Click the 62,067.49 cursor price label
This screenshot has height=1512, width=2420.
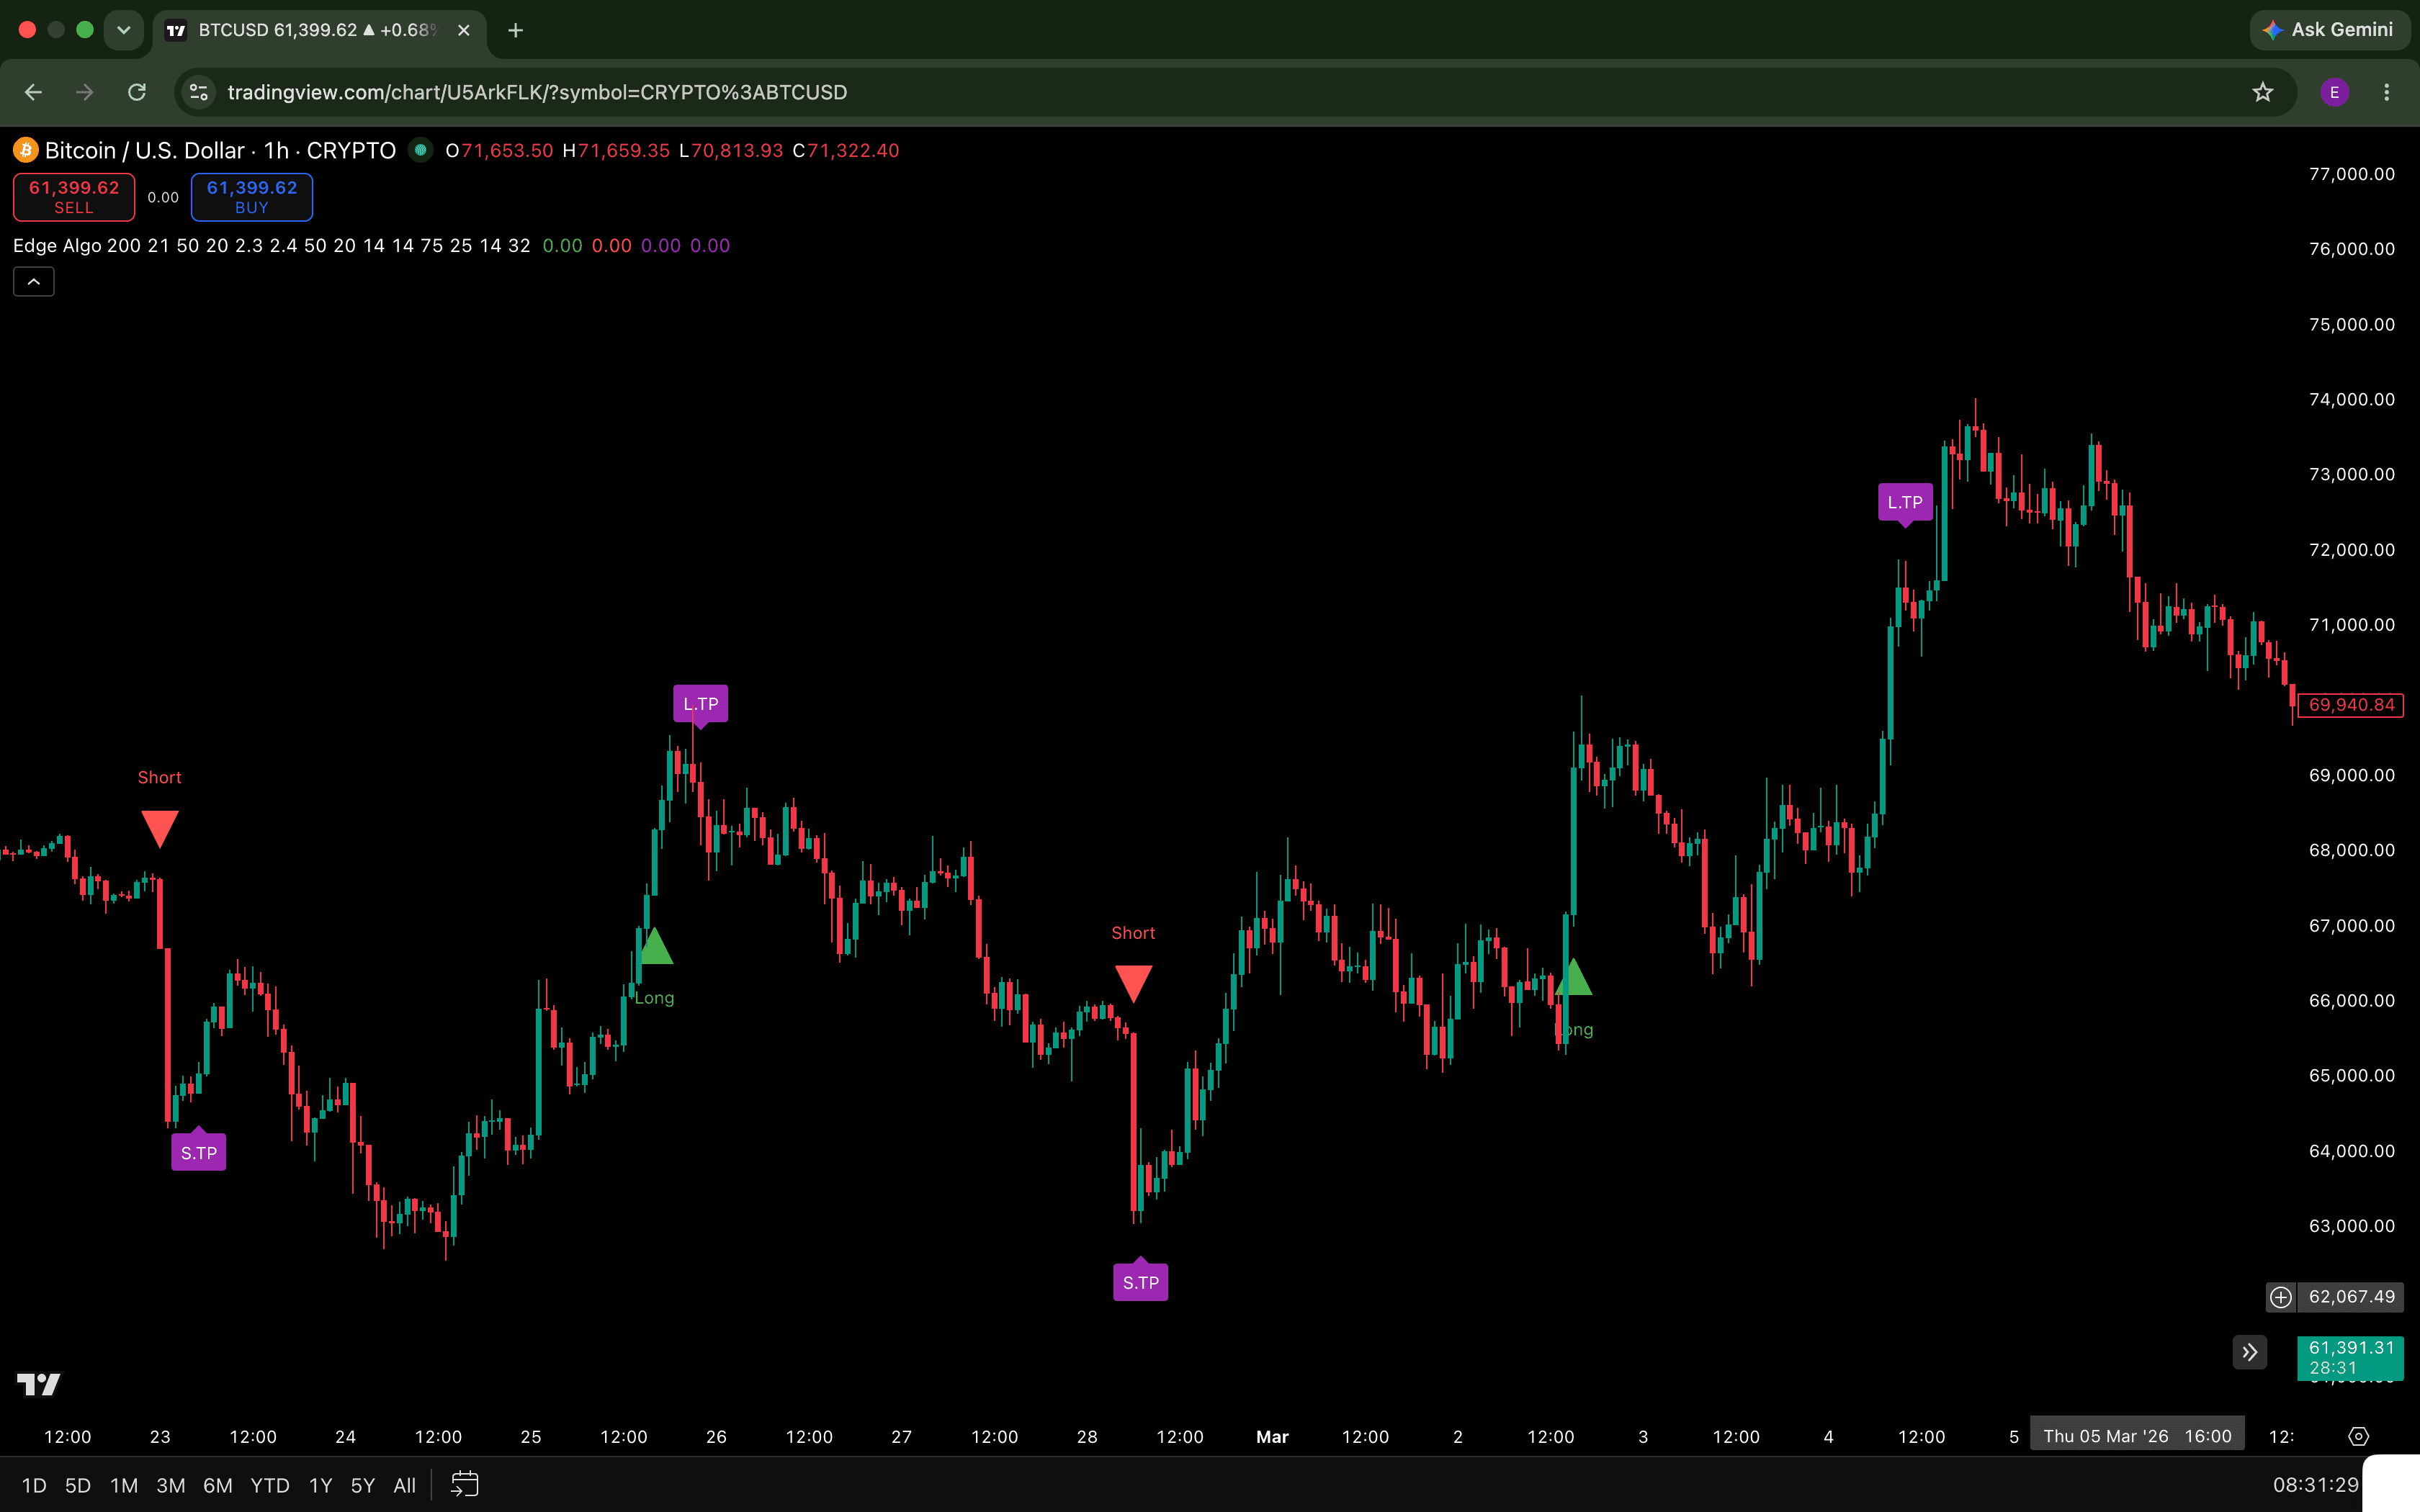[2351, 1297]
